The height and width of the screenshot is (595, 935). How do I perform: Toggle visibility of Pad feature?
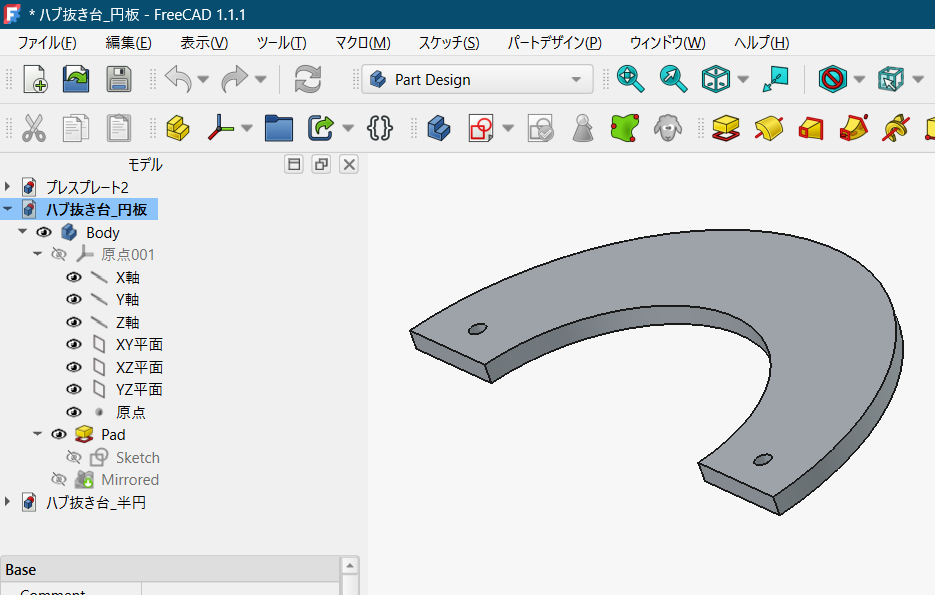pyautogui.click(x=58, y=434)
